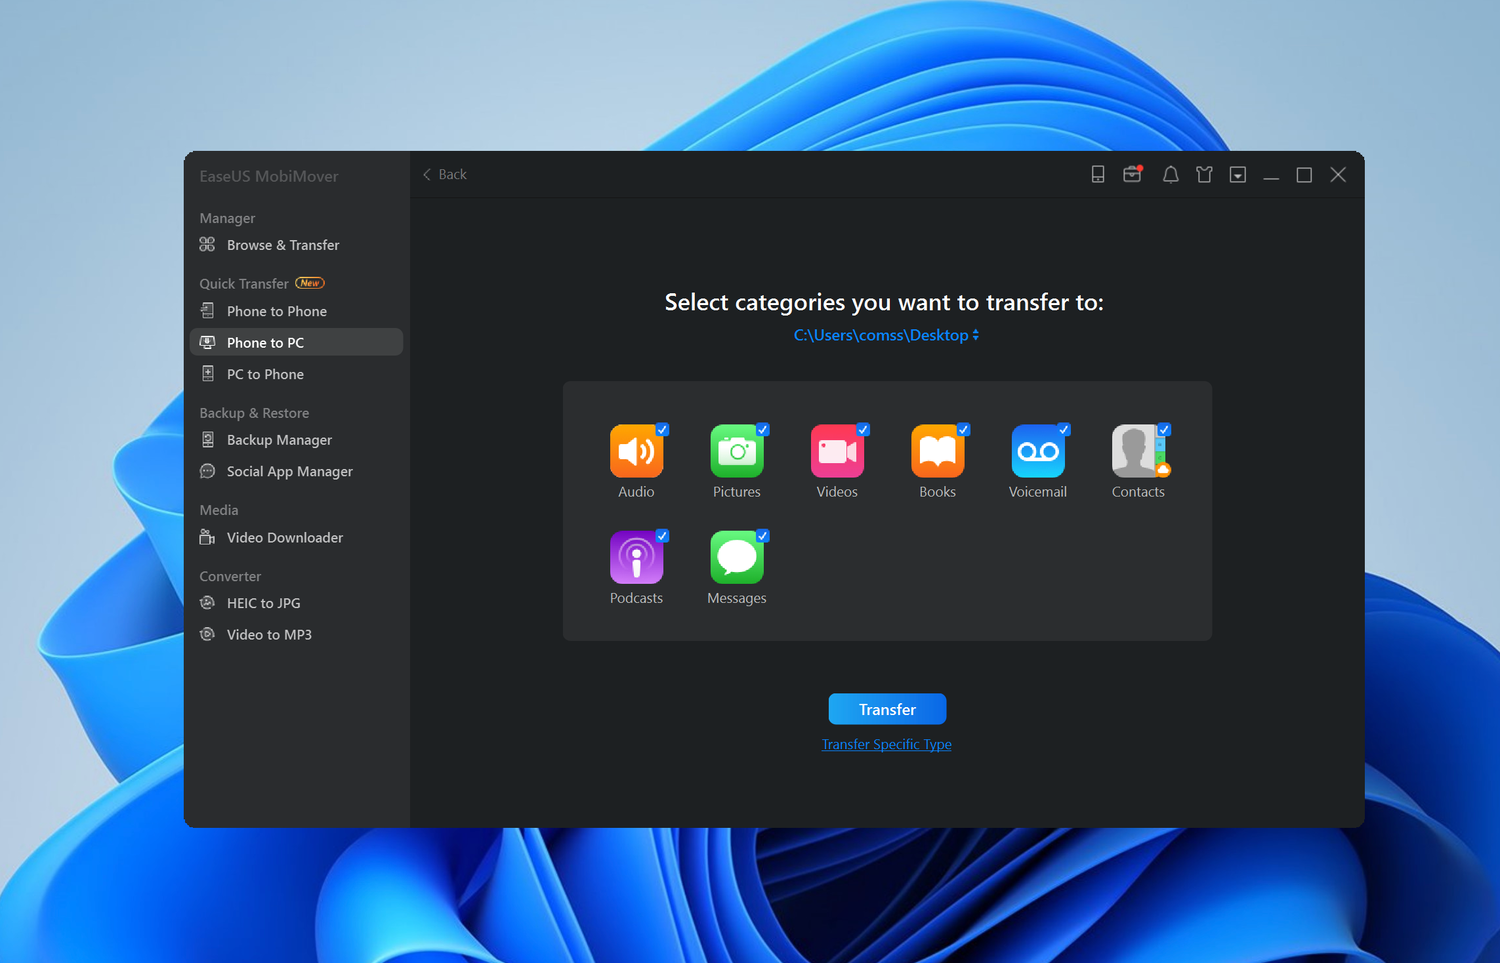Click the Contacts category icon
Image resolution: width=1500 pixels, height=963 pixels.
(1138, 451)
